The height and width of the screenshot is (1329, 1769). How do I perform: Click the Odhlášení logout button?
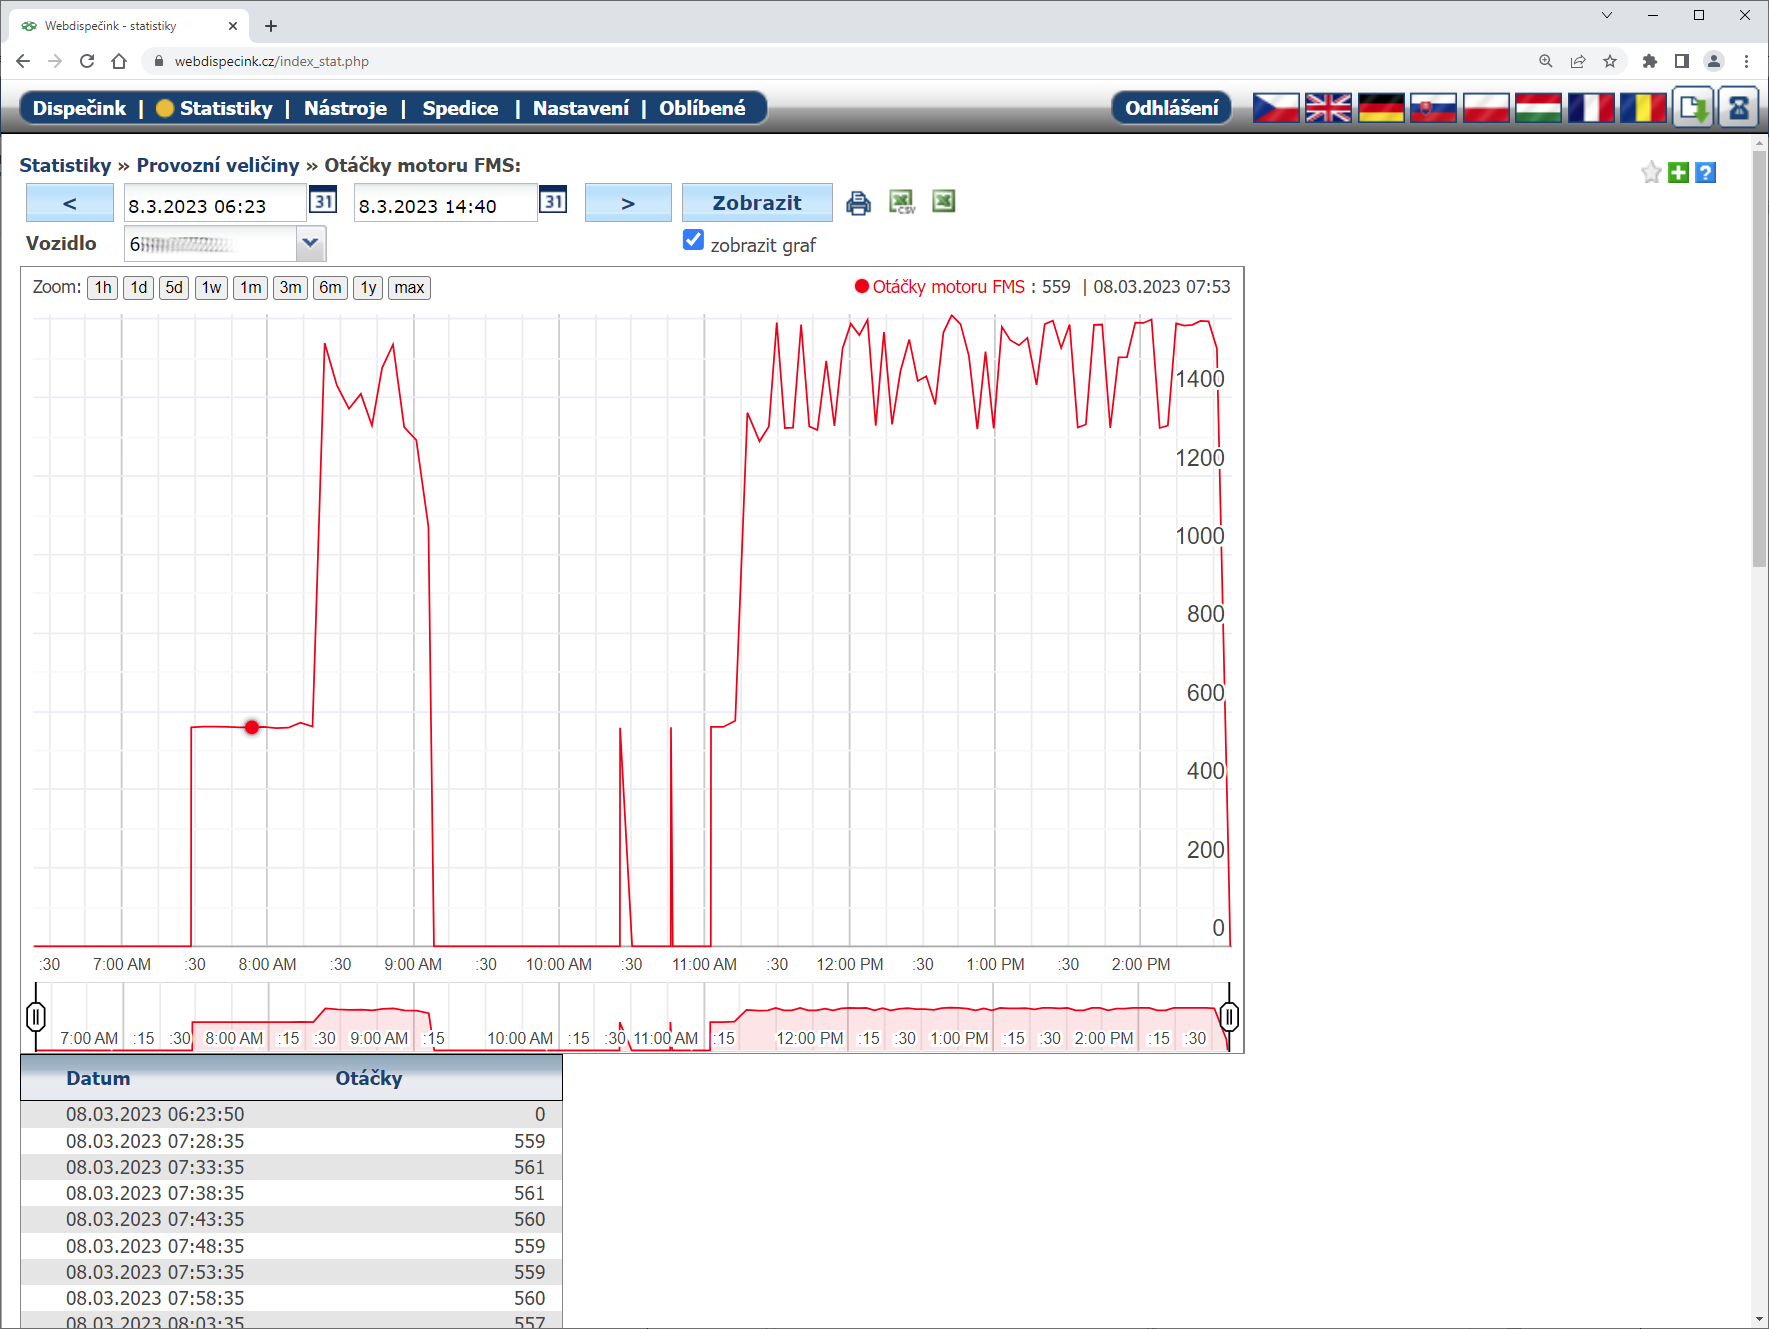pyautogui.click(x=1171, y=108)
